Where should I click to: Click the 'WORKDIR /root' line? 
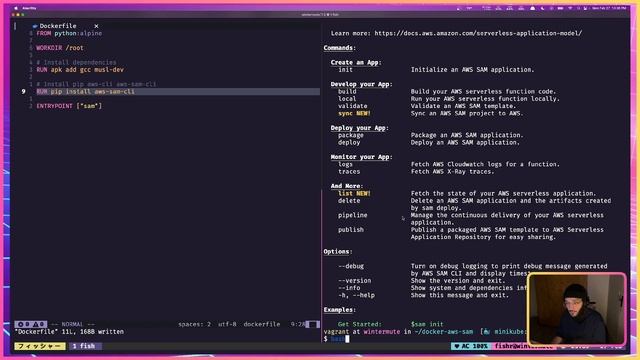(60, 48)
